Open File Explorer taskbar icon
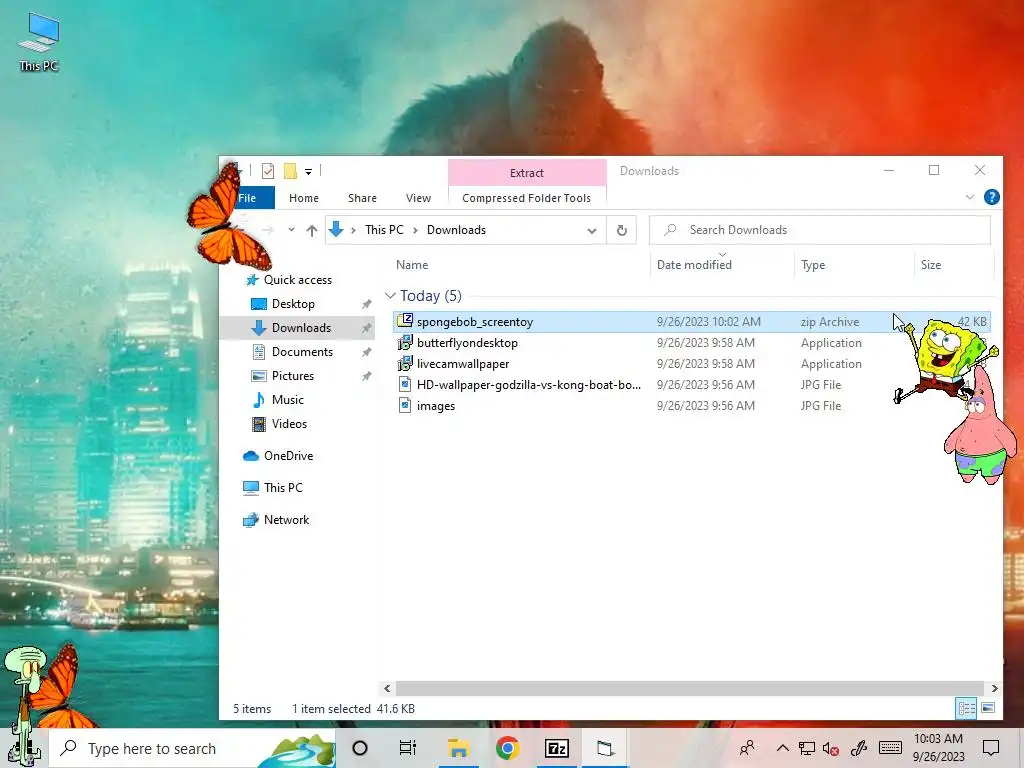The width and height of the screenshot is (1024, 768). [x=458, y=748]
